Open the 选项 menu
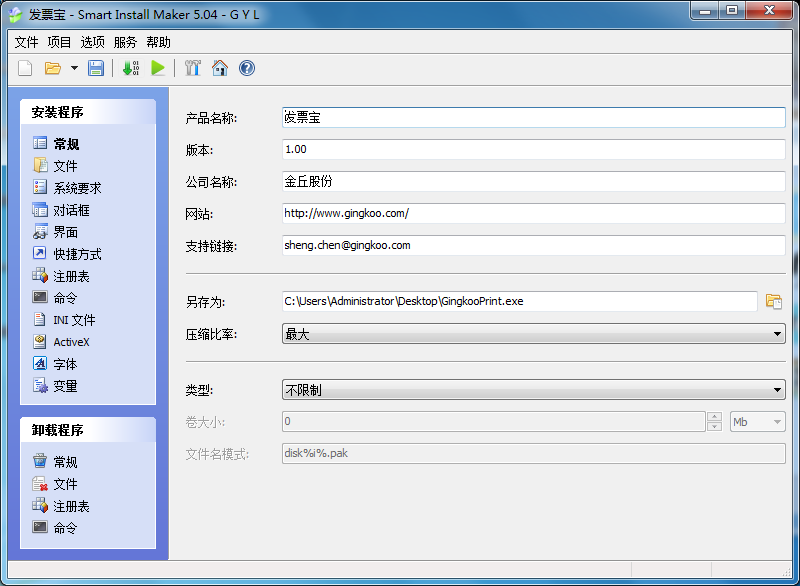Viewport: 800px width, 586px height. pyautogui.click(x=92, y=42)
